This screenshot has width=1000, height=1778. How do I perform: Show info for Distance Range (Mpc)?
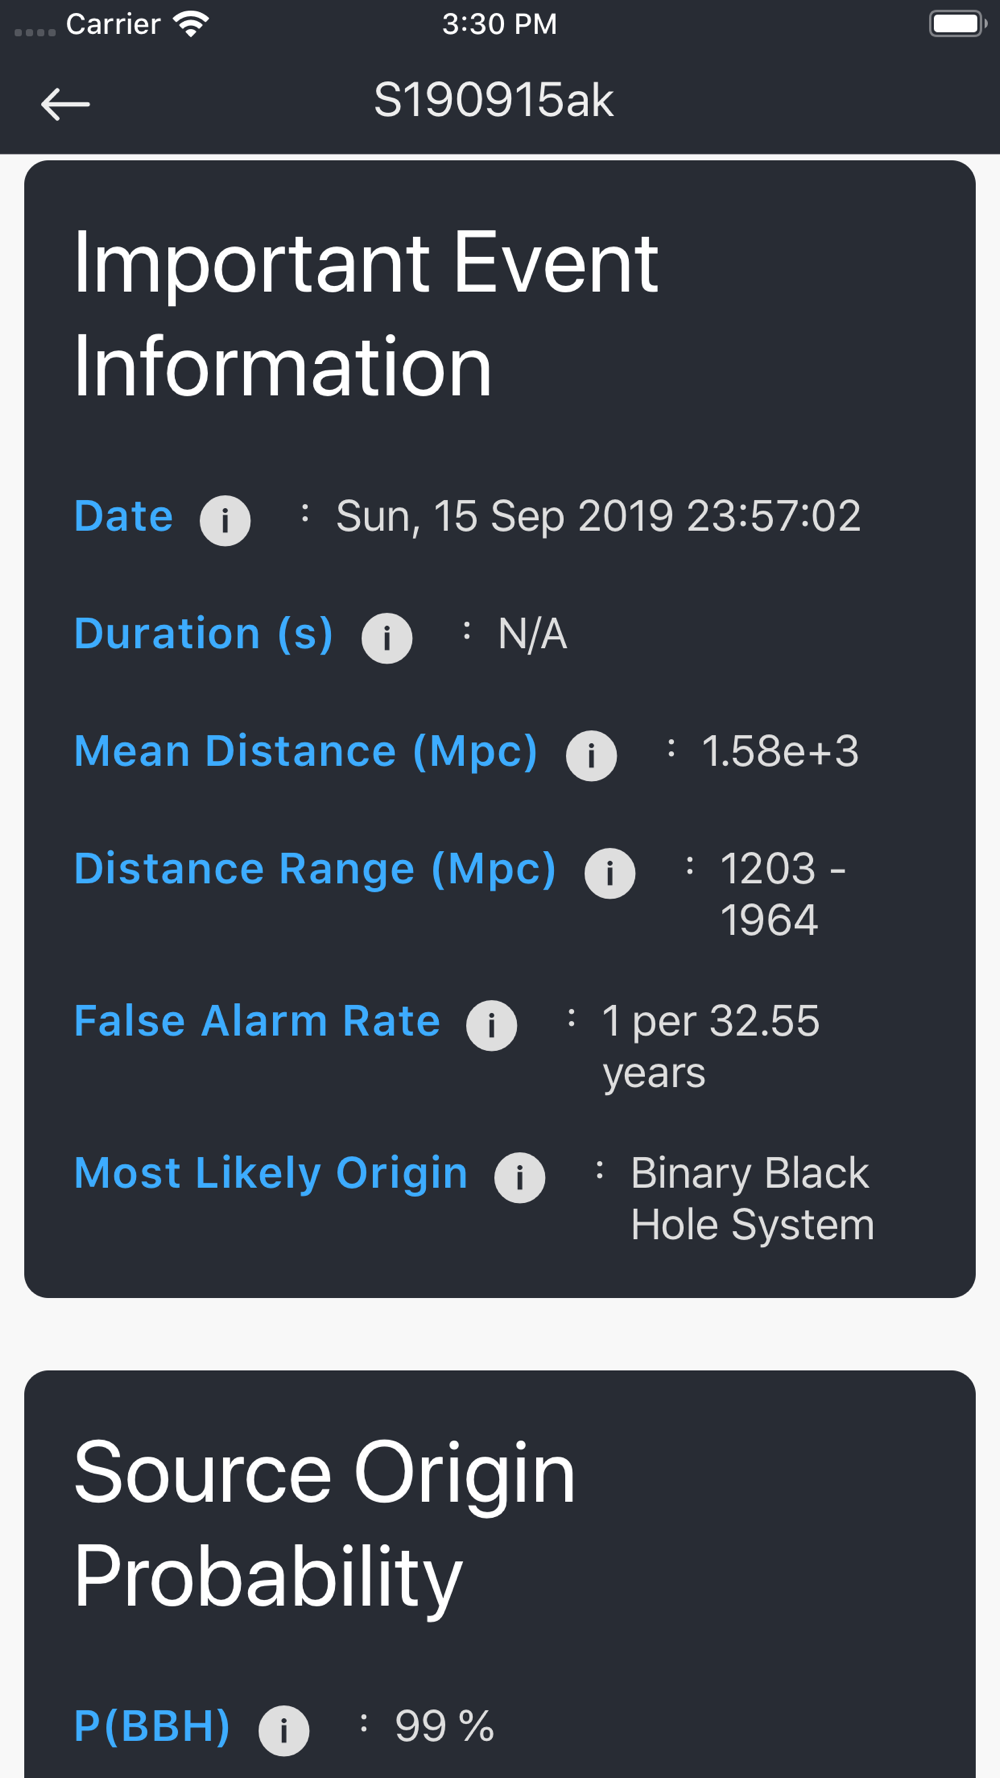point(610,873)
